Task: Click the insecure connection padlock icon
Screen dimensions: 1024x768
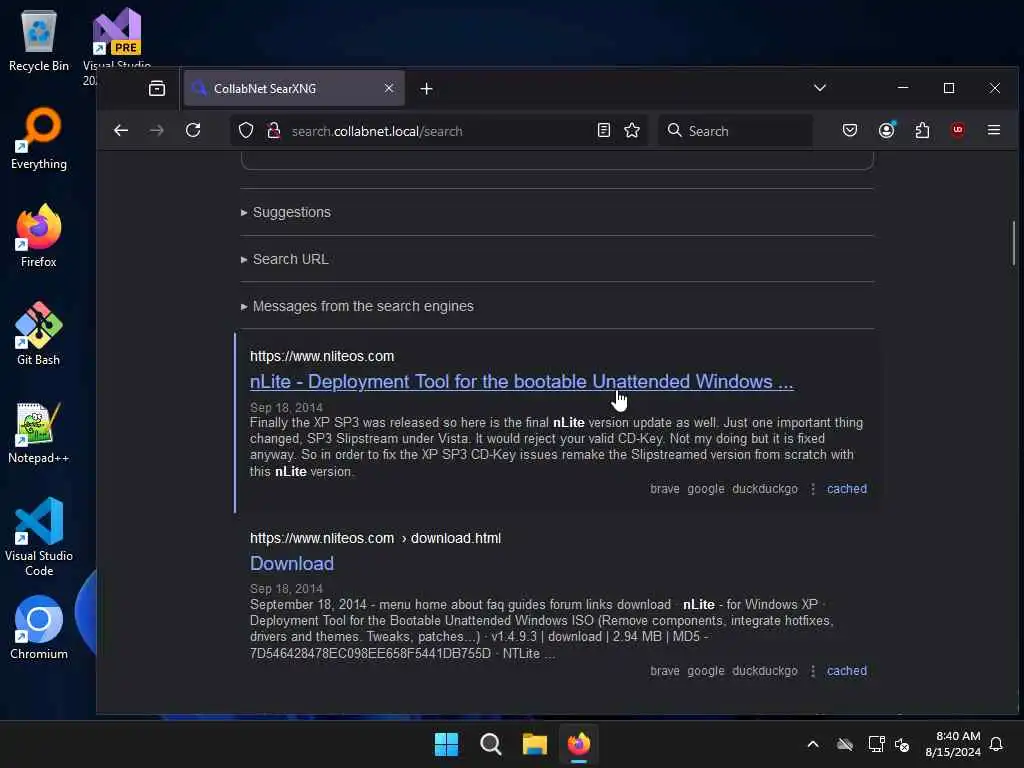Action: (x=274, y=131)
